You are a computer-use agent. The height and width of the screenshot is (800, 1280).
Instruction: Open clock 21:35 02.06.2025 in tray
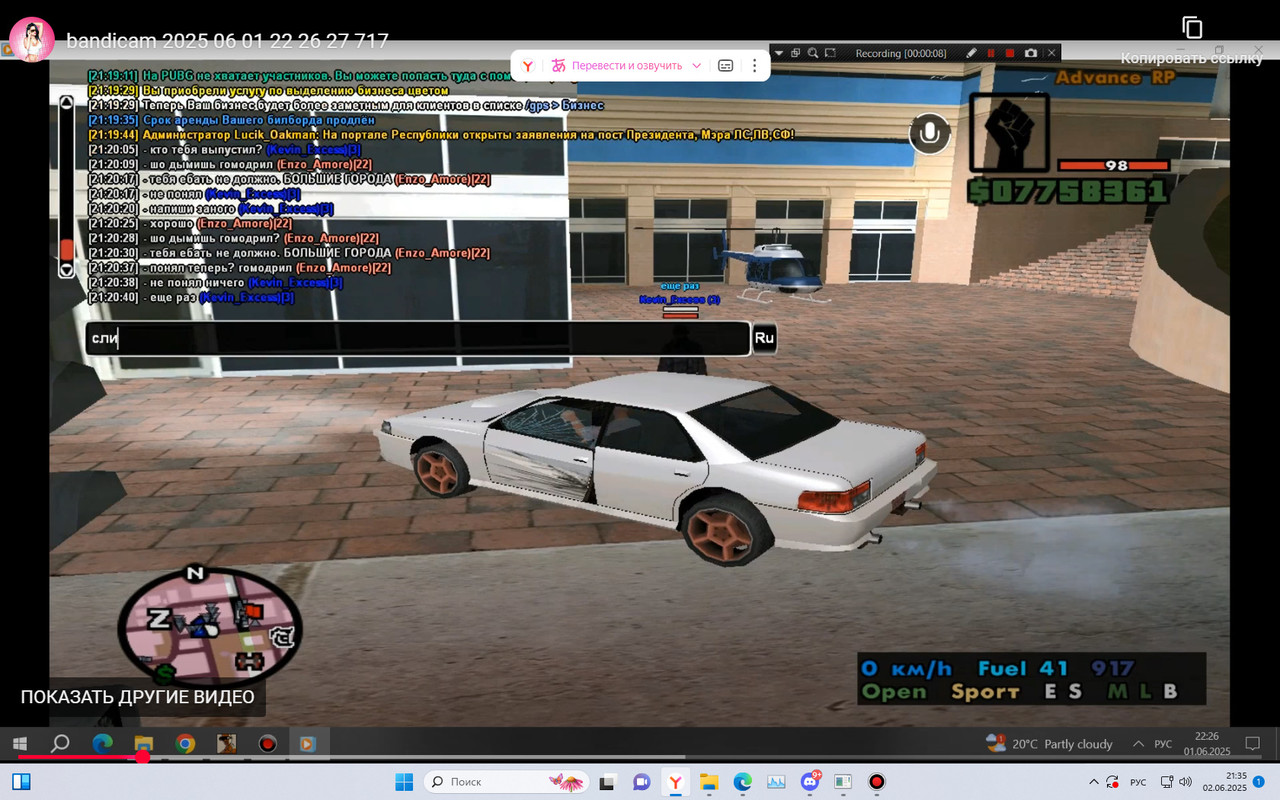tap(1224, 781)
